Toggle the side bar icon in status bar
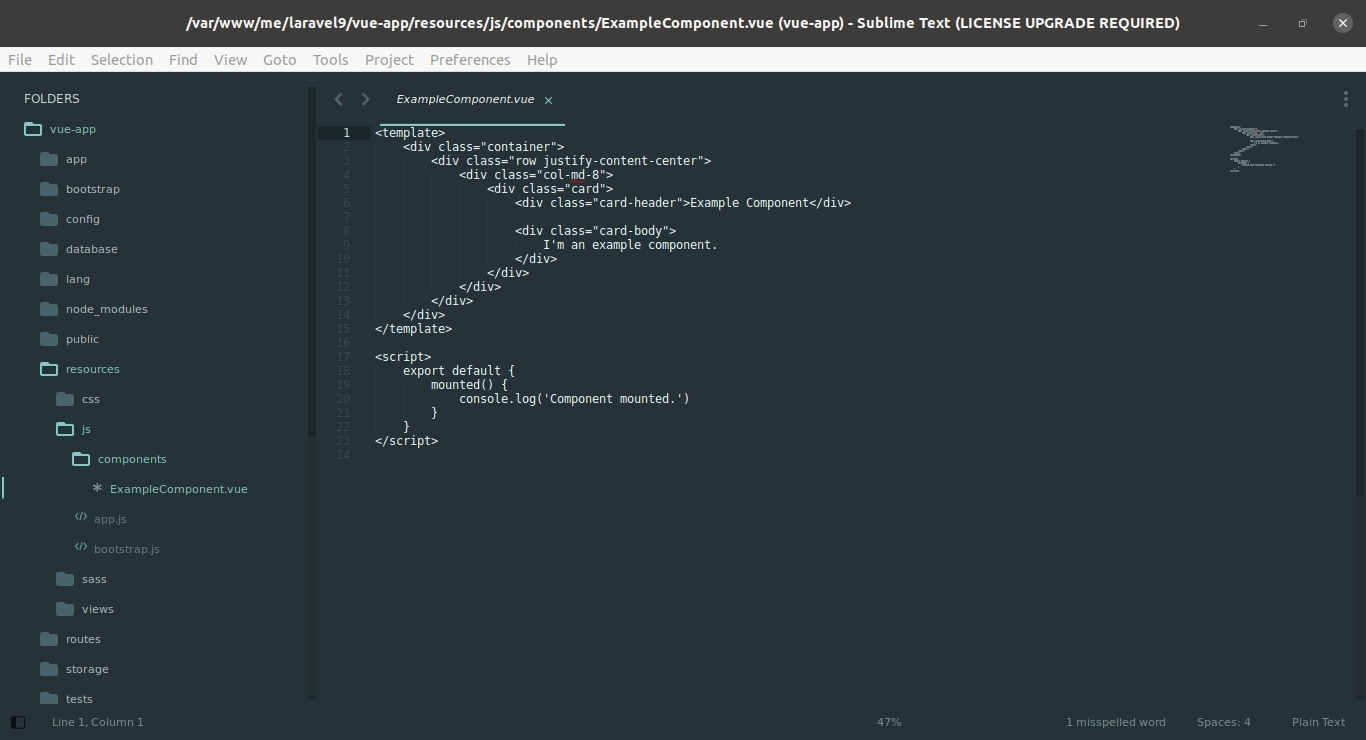 coord(17,722)
